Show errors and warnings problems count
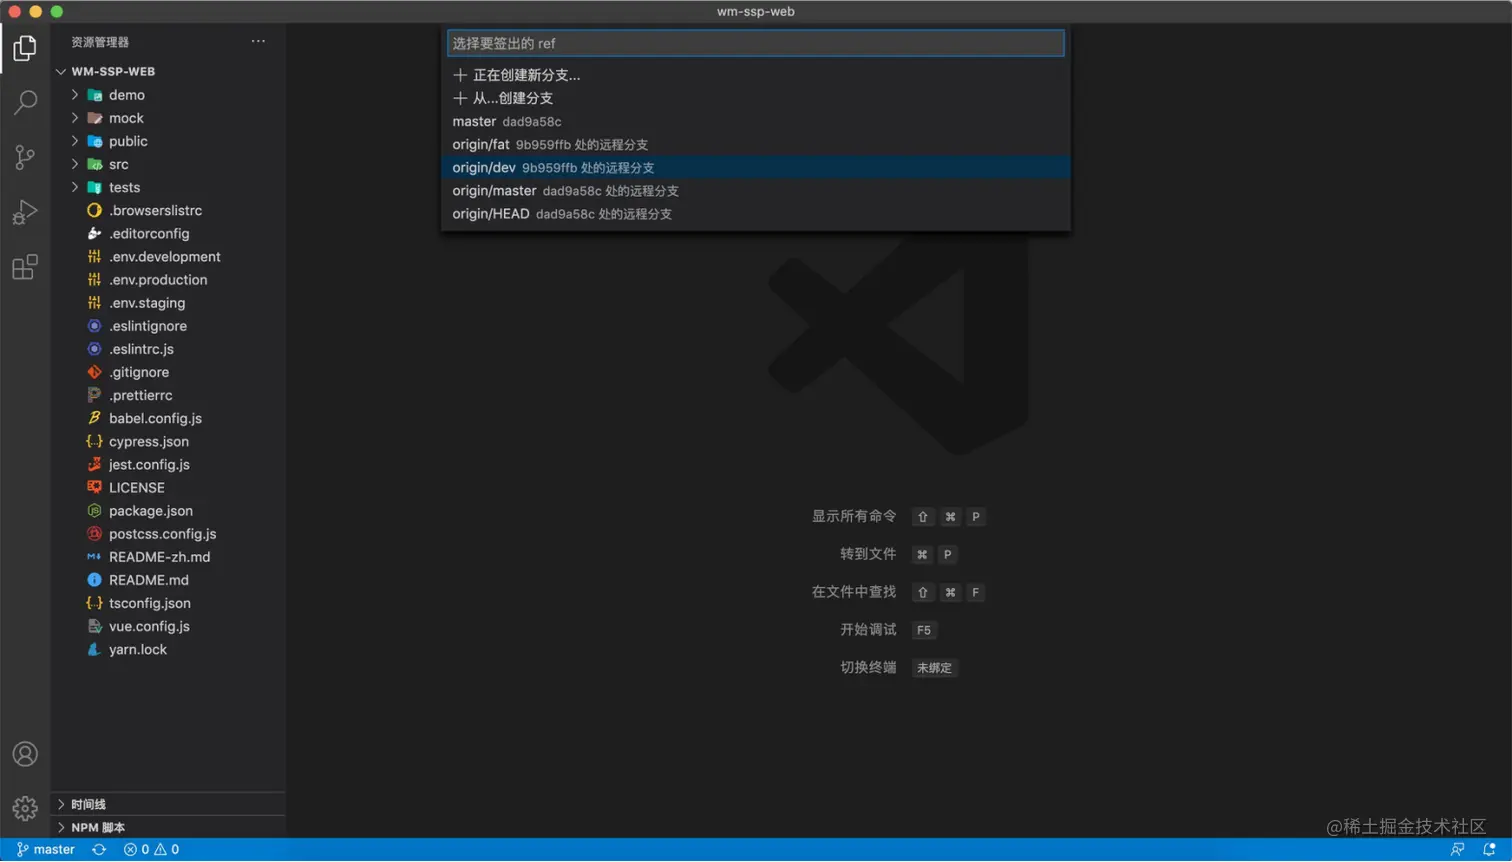Viewport: 1512px width, 862px height. pos(151,850)
